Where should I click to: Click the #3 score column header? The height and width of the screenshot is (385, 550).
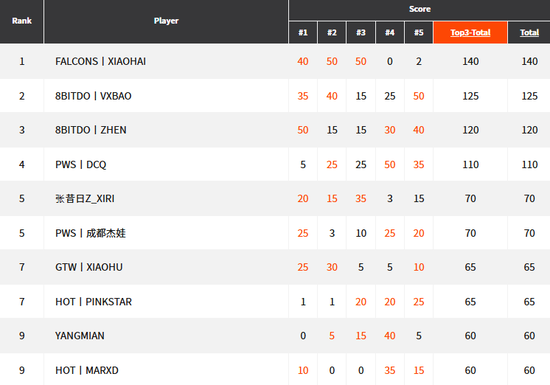pyautogui.click(x=361, y=33)
